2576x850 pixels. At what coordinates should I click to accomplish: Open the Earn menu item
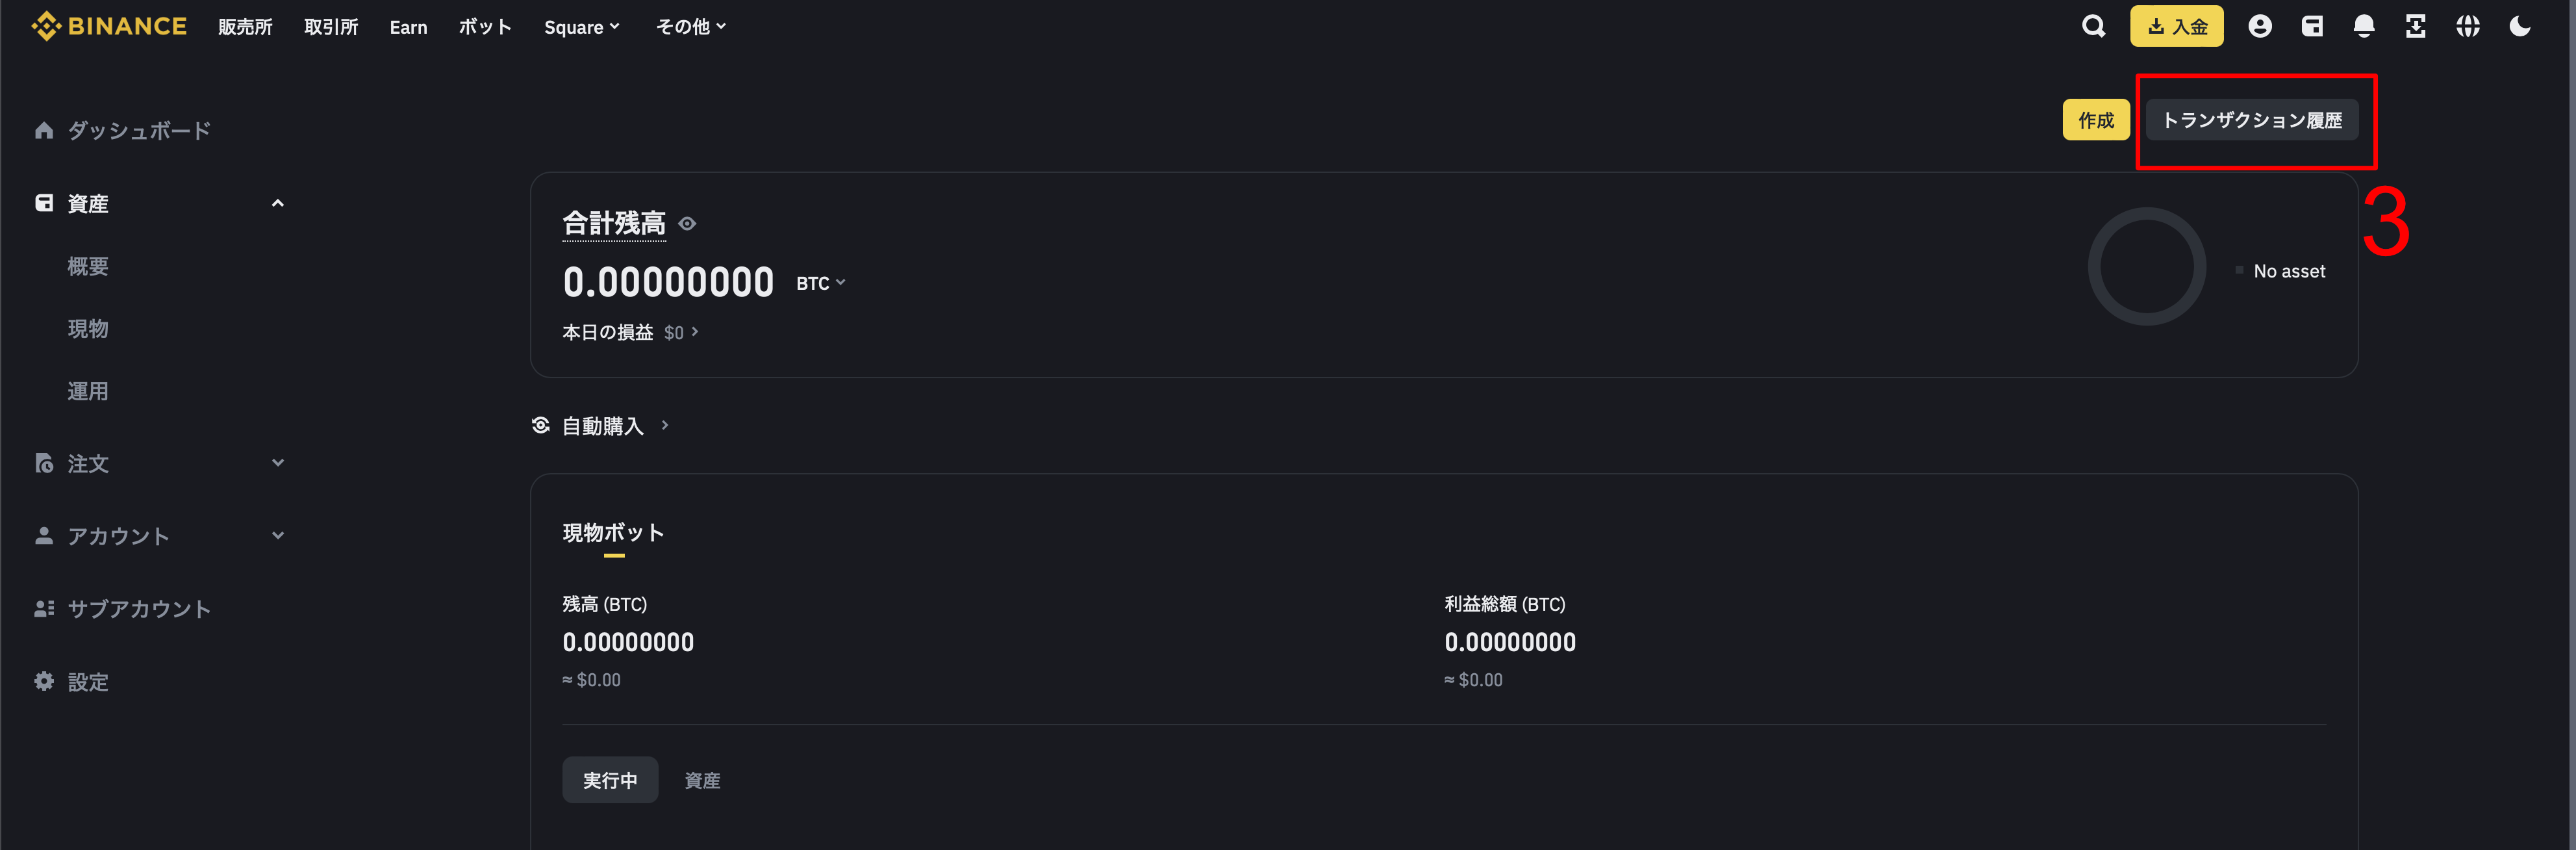pos(408,27)
